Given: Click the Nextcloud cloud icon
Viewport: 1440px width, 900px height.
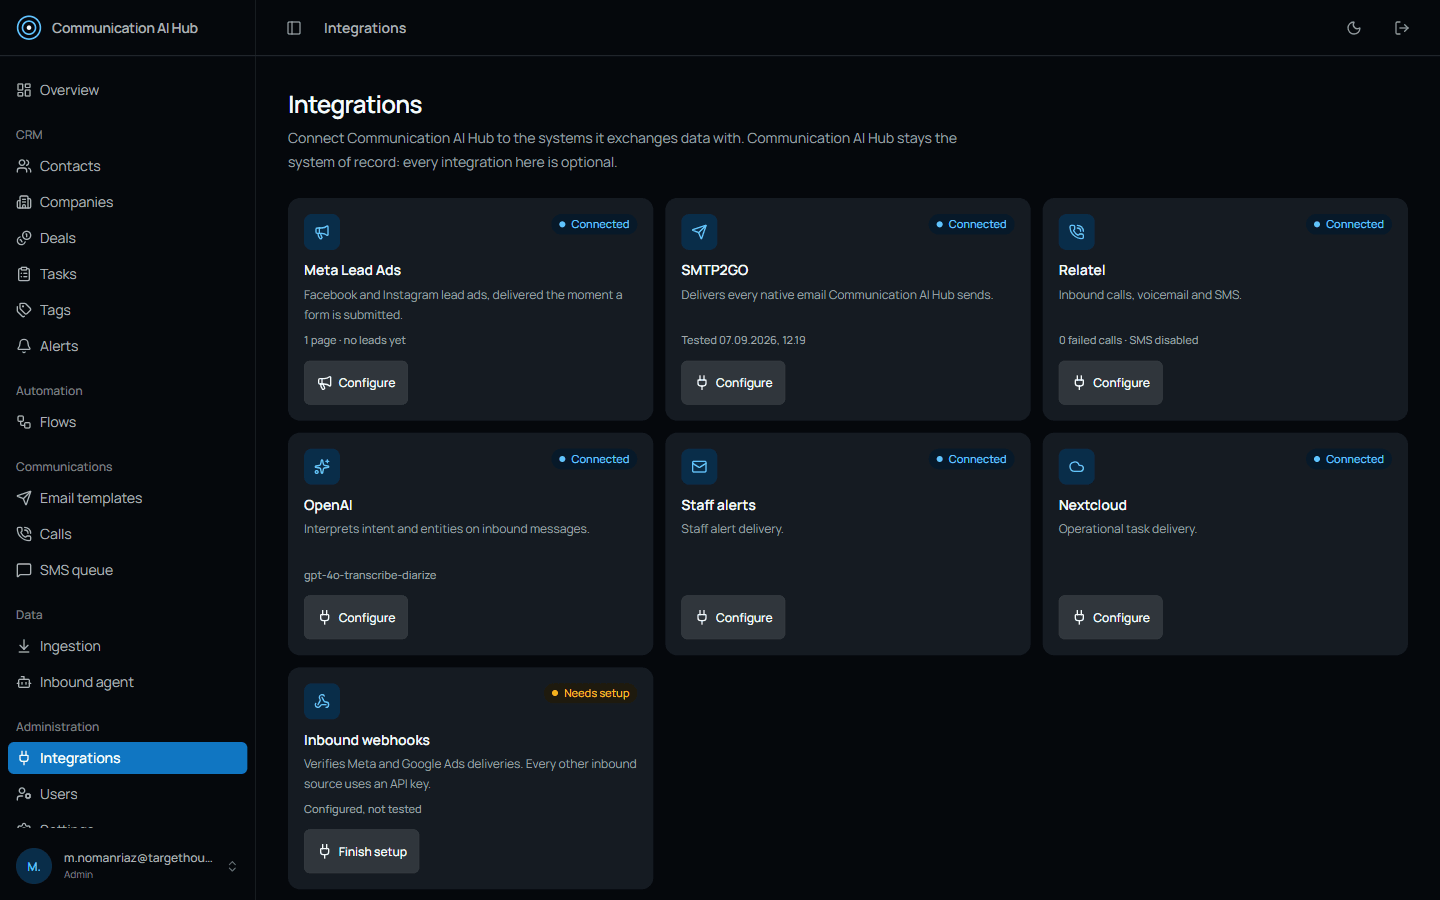Looking at the screenshot, I should coord(1077,467).
